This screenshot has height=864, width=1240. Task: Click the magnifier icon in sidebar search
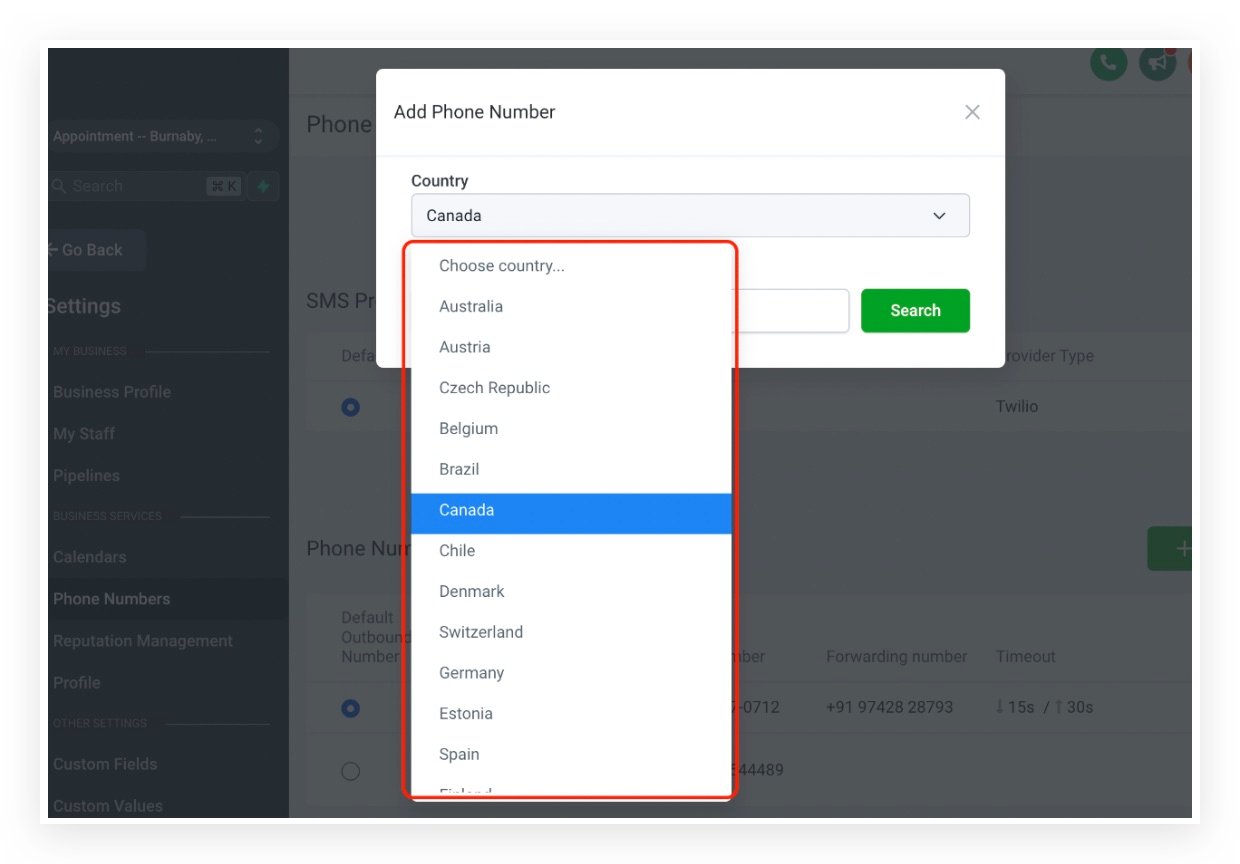(59, 186)
